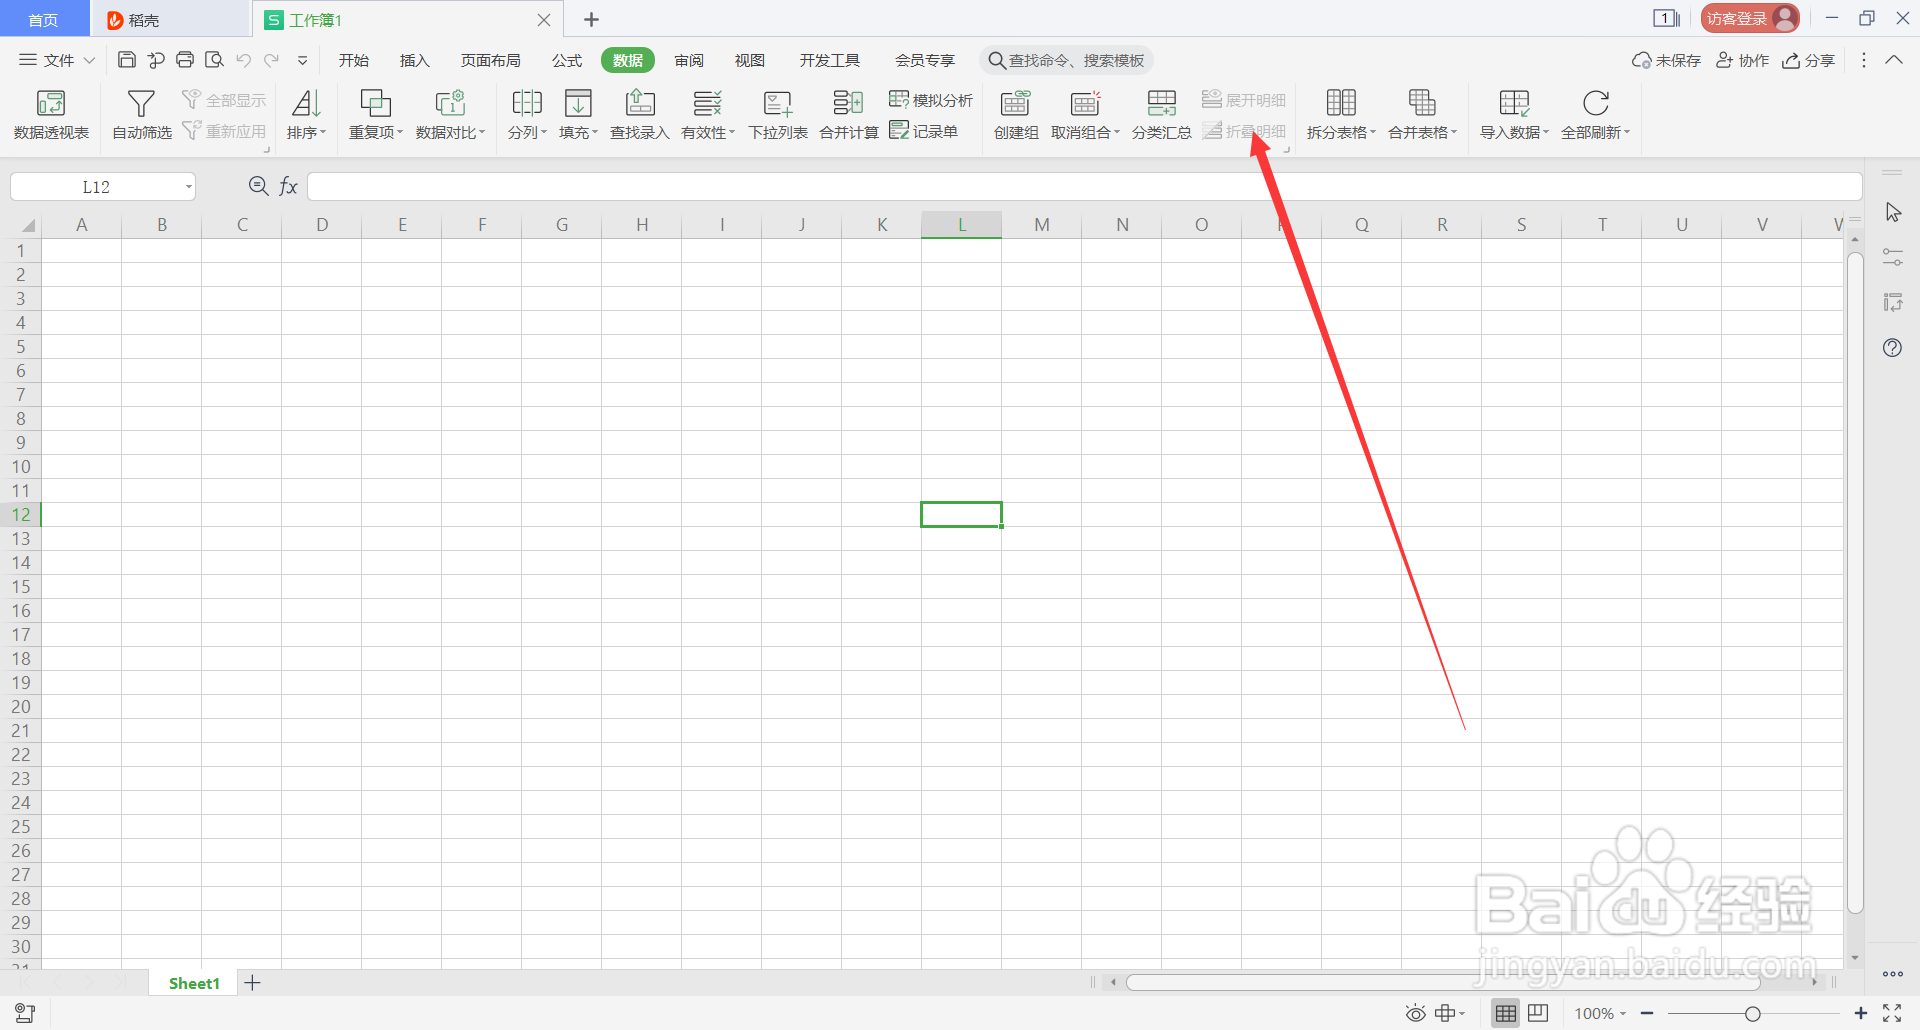The width and height of the screenshot is (1920, 1030).
Task: Expand the reading mode crosshair dropdown
Action: (1462, 1014)
